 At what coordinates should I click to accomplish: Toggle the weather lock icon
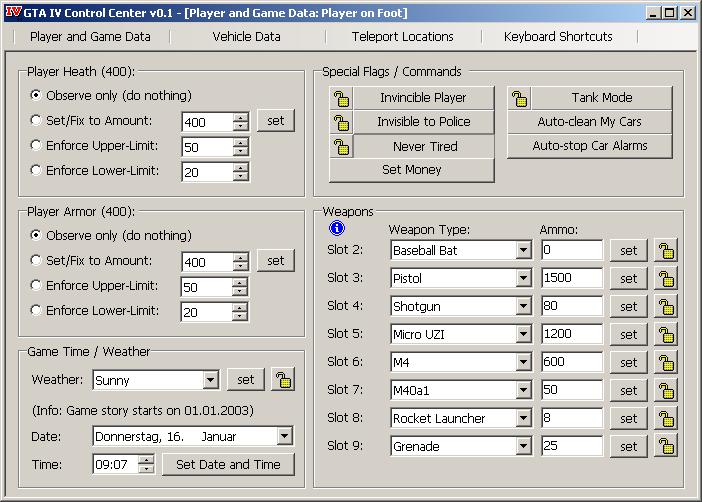click(x=284, y=380)
